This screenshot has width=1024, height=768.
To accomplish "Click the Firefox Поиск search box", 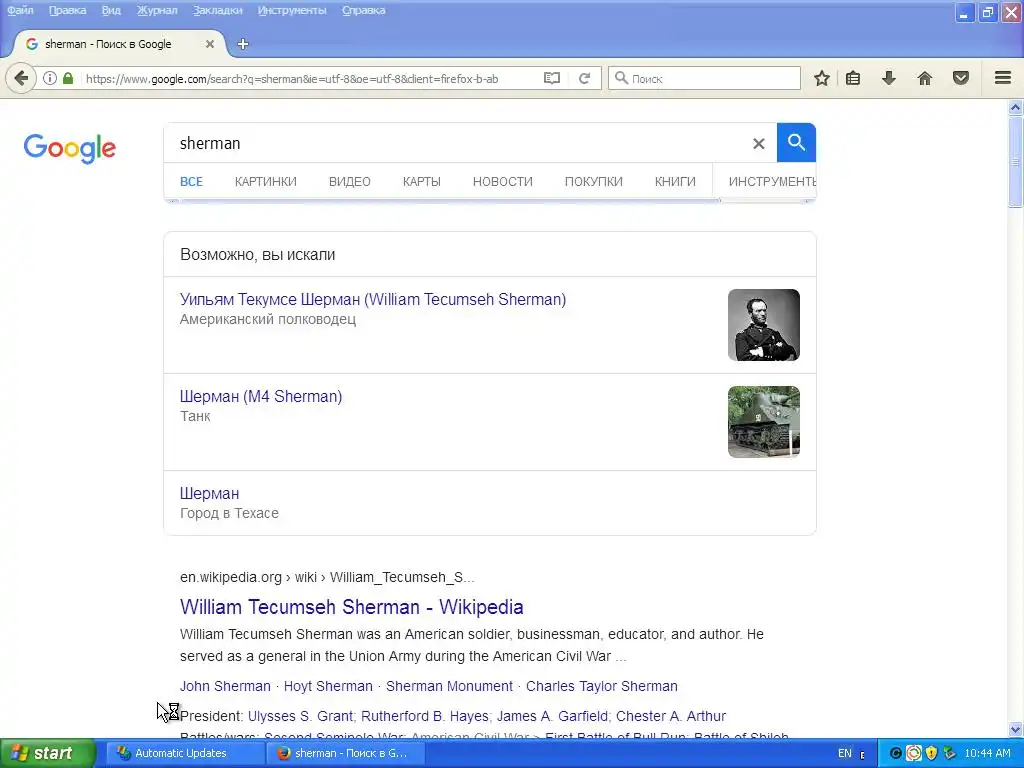I will coord(704,78).
